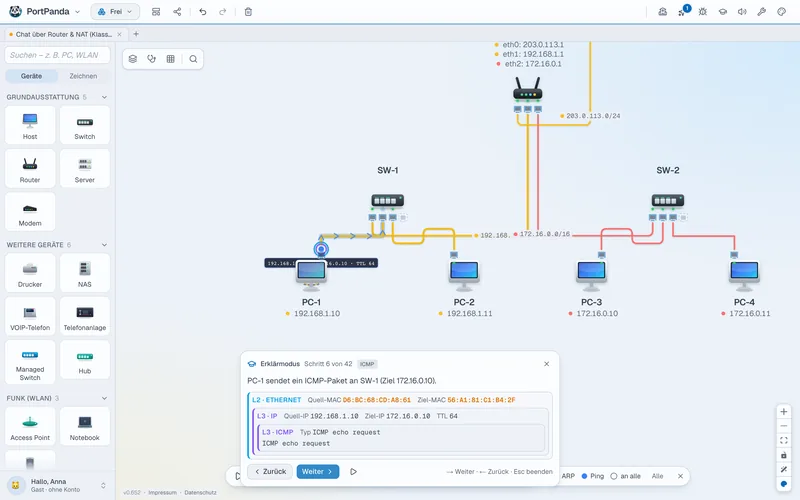Add a Router device from palette

(x=30, y=169)
